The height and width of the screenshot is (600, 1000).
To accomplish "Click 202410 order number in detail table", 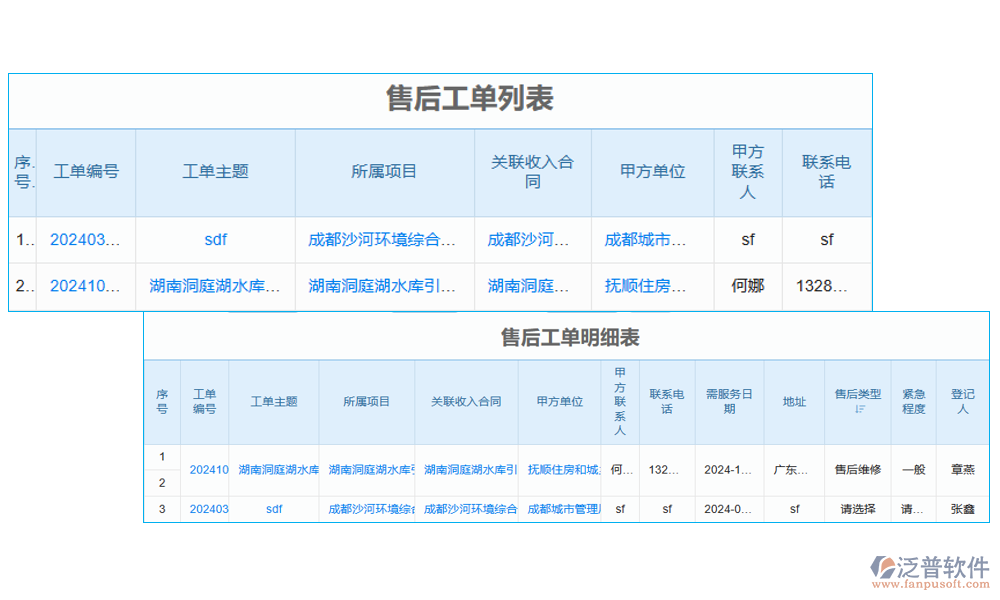I will [209, 470].
